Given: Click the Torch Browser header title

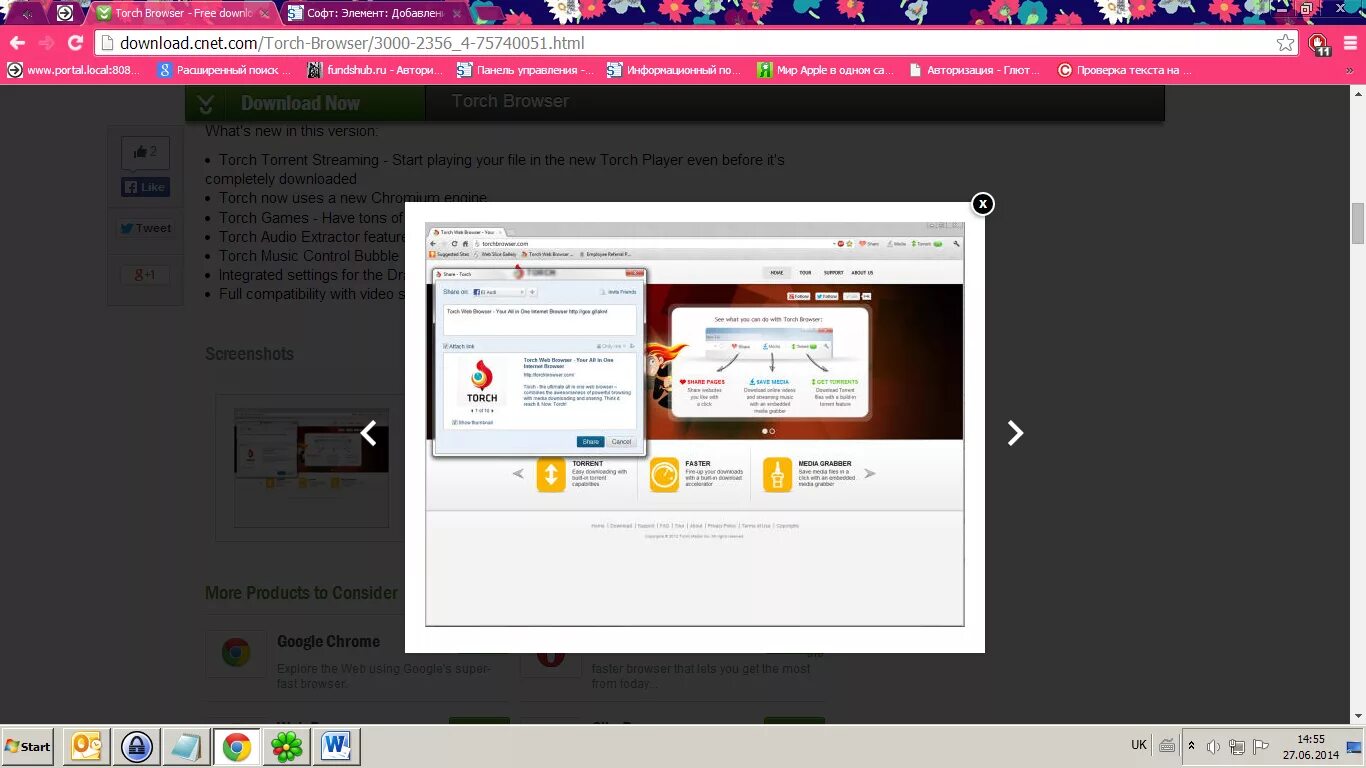Looking at the screenshot, I should coord(510,101).
